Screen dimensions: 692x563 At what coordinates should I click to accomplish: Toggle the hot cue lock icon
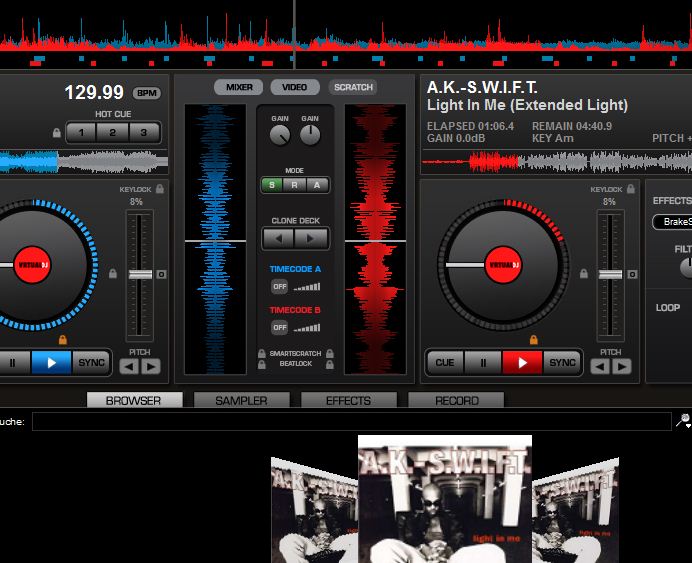(x=56, y=132)
